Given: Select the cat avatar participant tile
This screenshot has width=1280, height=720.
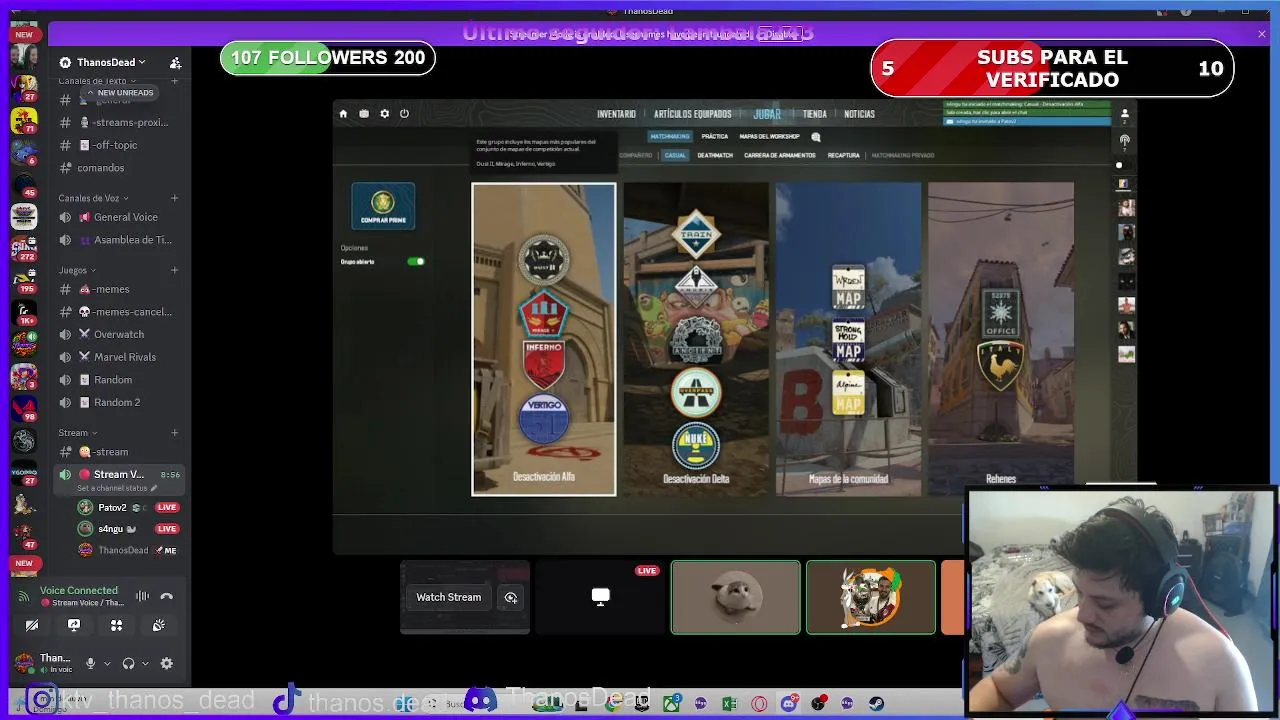Looking at the screenshot, I should 736,597.
